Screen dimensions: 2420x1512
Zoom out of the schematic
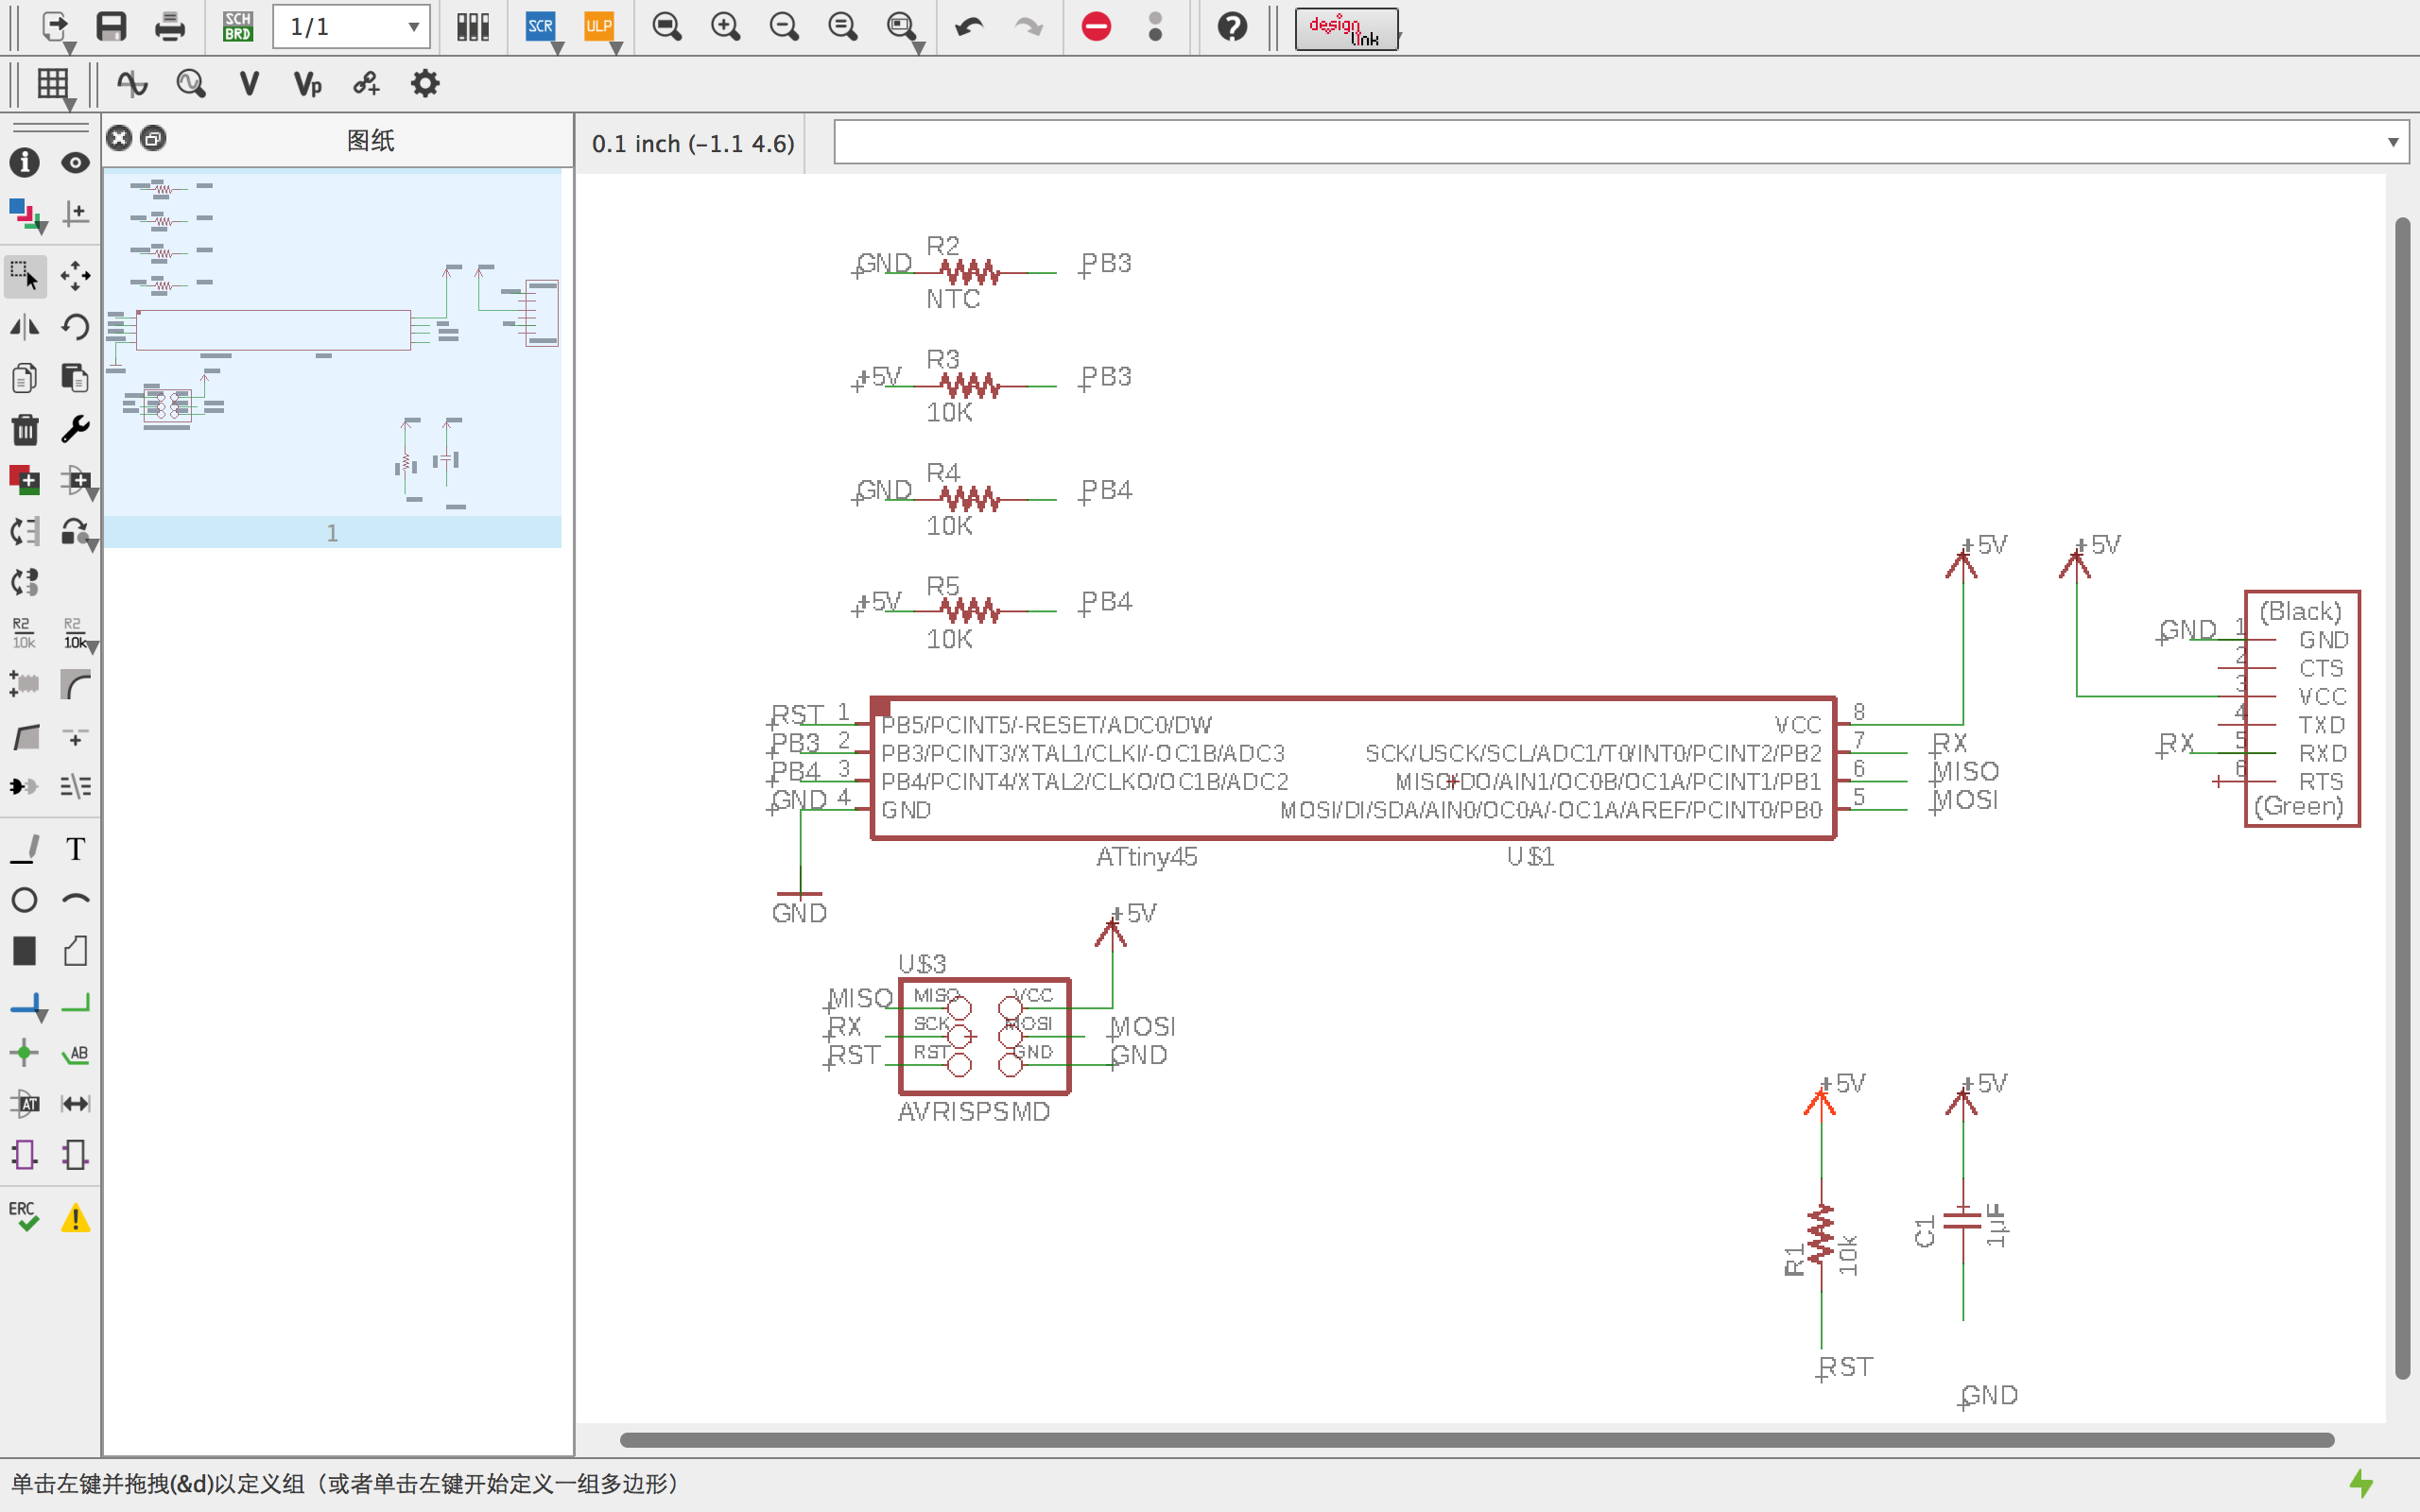[784, 27]
